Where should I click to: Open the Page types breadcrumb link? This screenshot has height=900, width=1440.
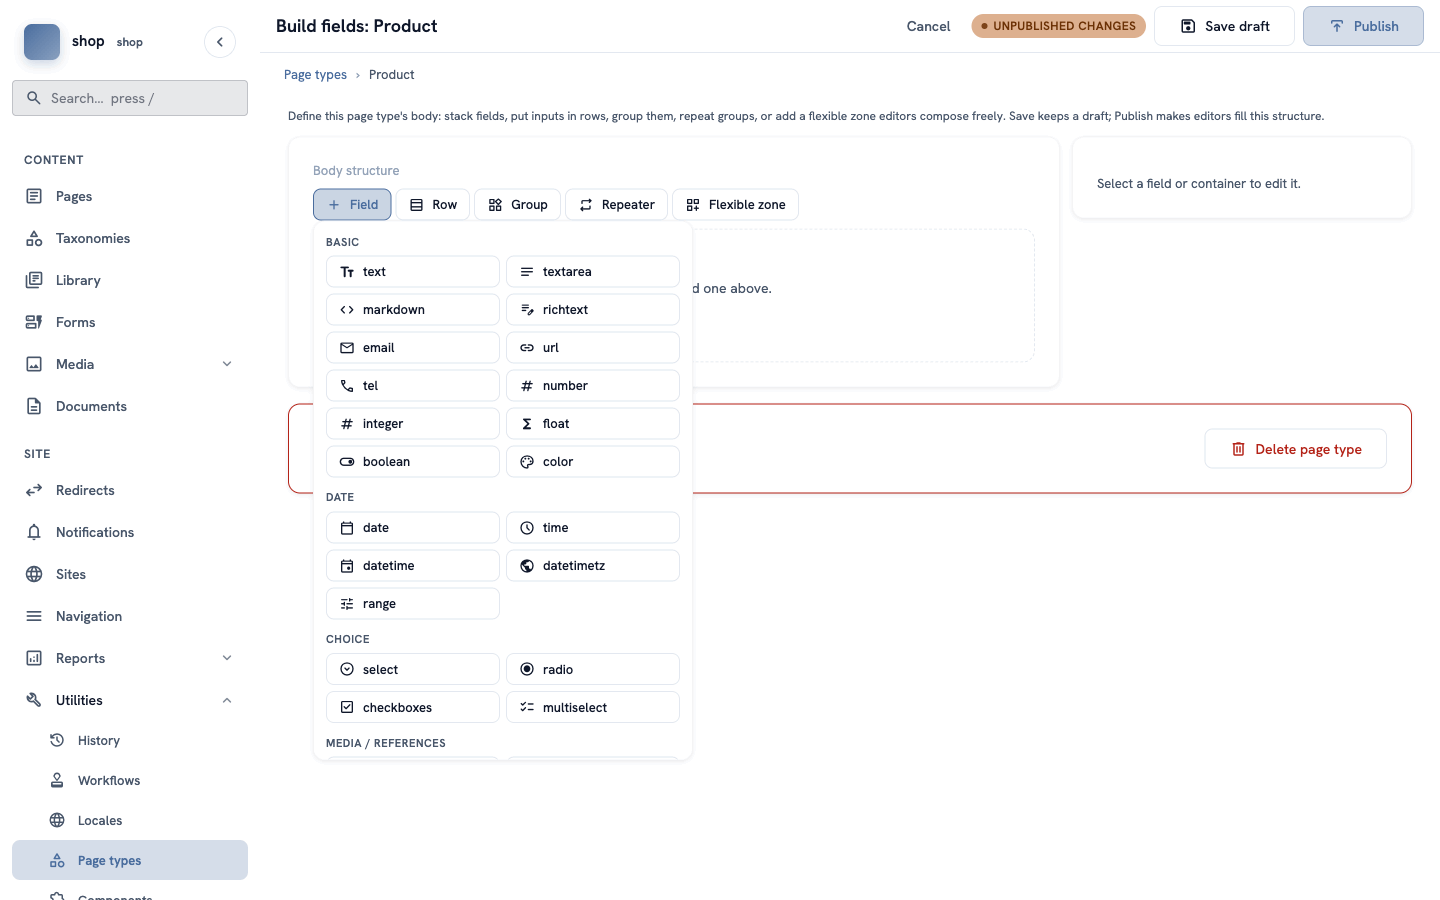click(315, 75)
